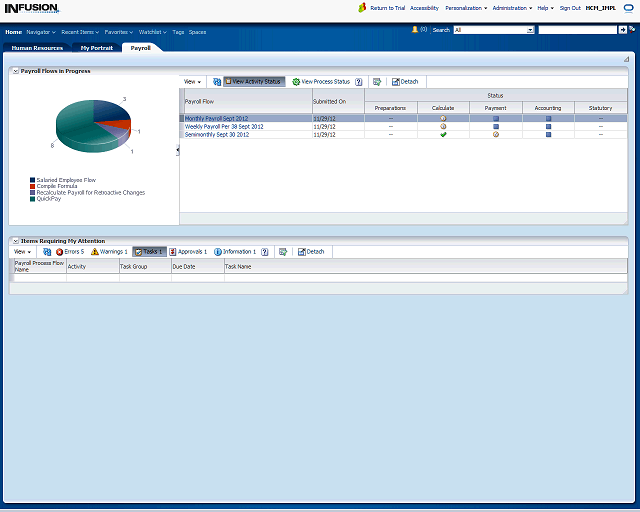Click the Payment status icon for Monthly Payroll
Image resolution: width=640 pixels, height=512 pixels.
495,118
